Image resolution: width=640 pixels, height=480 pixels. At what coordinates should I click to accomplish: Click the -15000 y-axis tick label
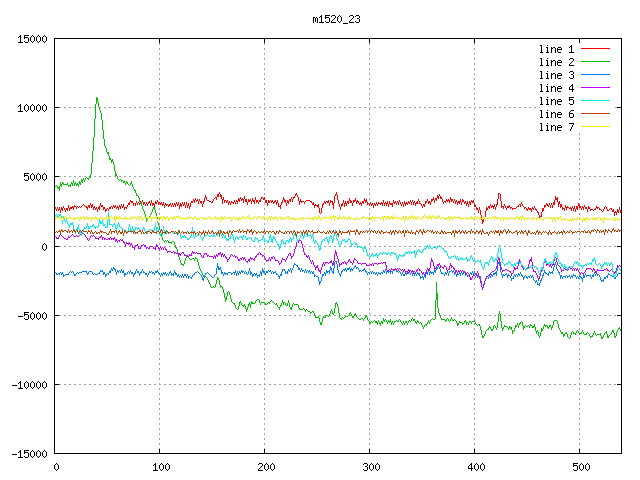pyautogui.click(x=28, y=453)
